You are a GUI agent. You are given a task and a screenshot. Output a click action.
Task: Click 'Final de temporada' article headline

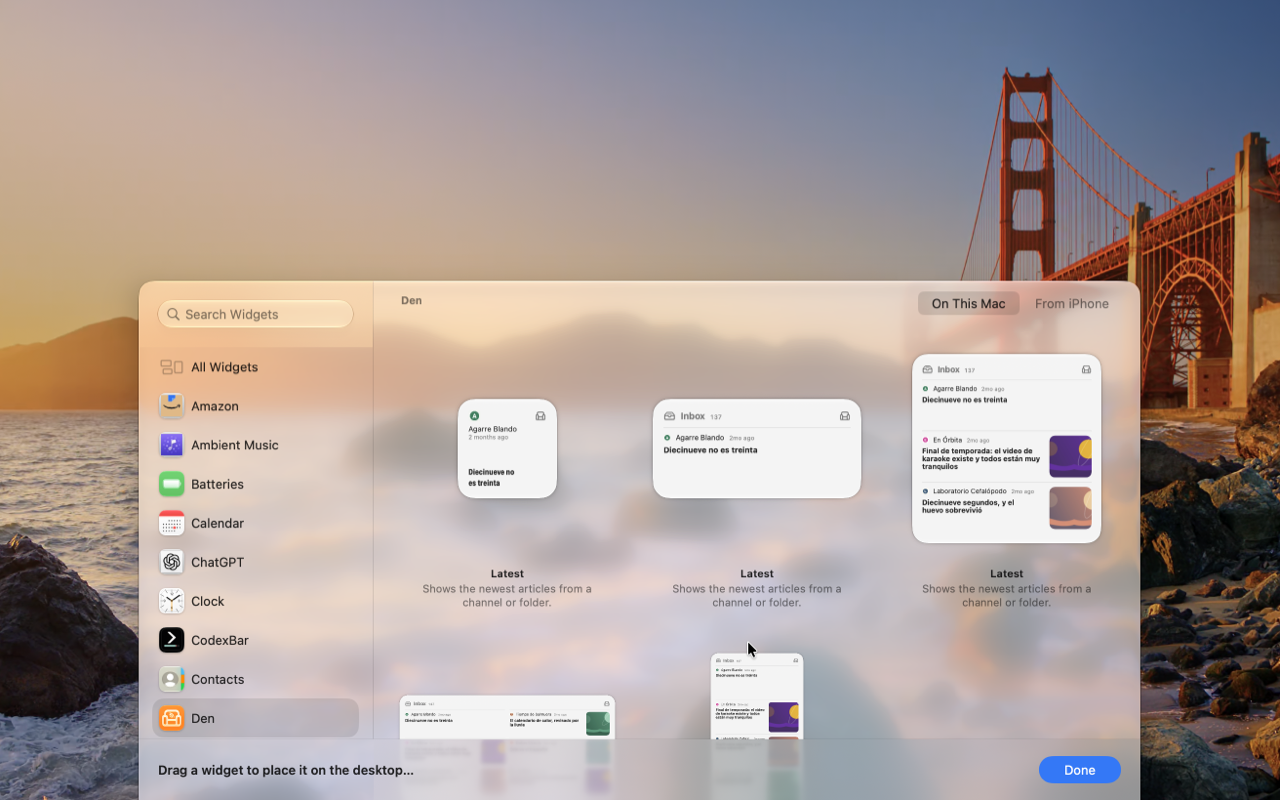[981, 458]
